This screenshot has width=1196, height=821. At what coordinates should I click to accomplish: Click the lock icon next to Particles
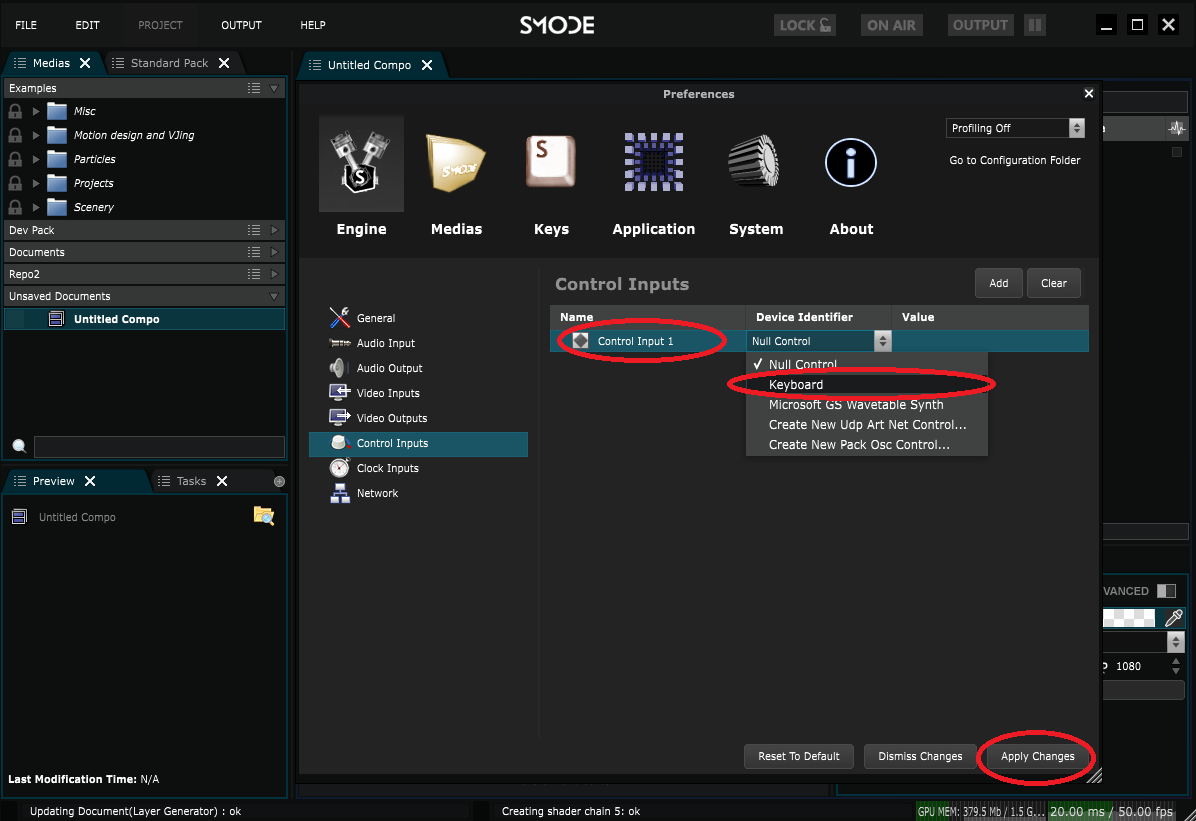[15, 159]
